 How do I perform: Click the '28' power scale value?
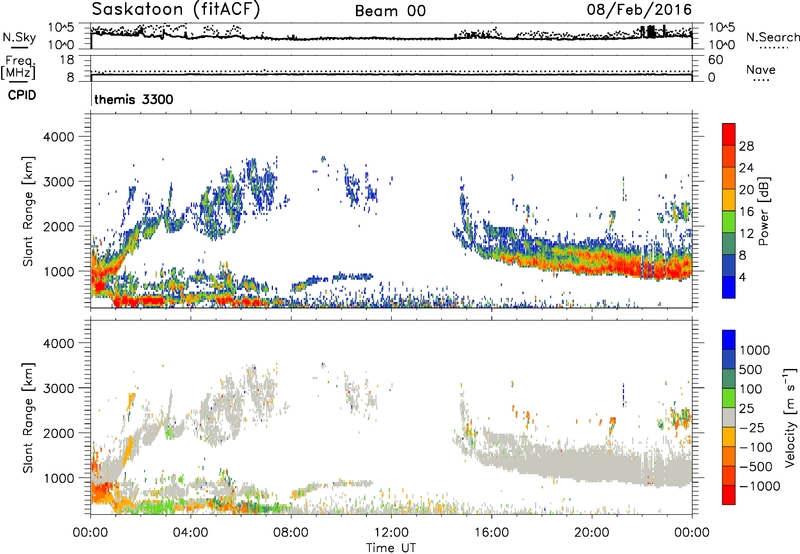[x=746, y=146]
